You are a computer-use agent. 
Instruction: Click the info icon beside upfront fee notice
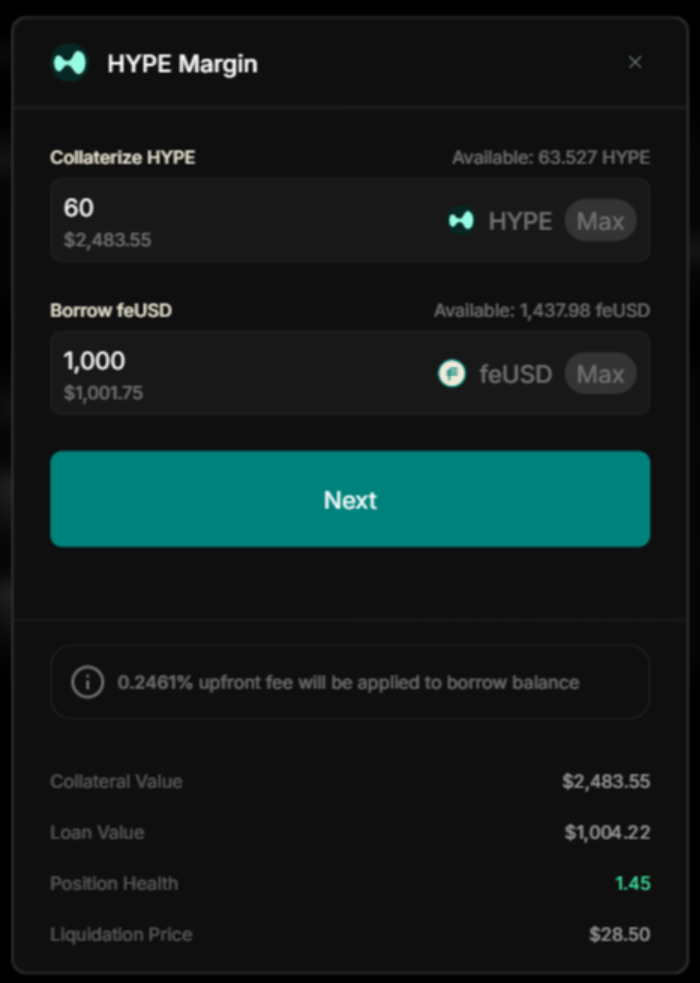click(x=88, y=681)
